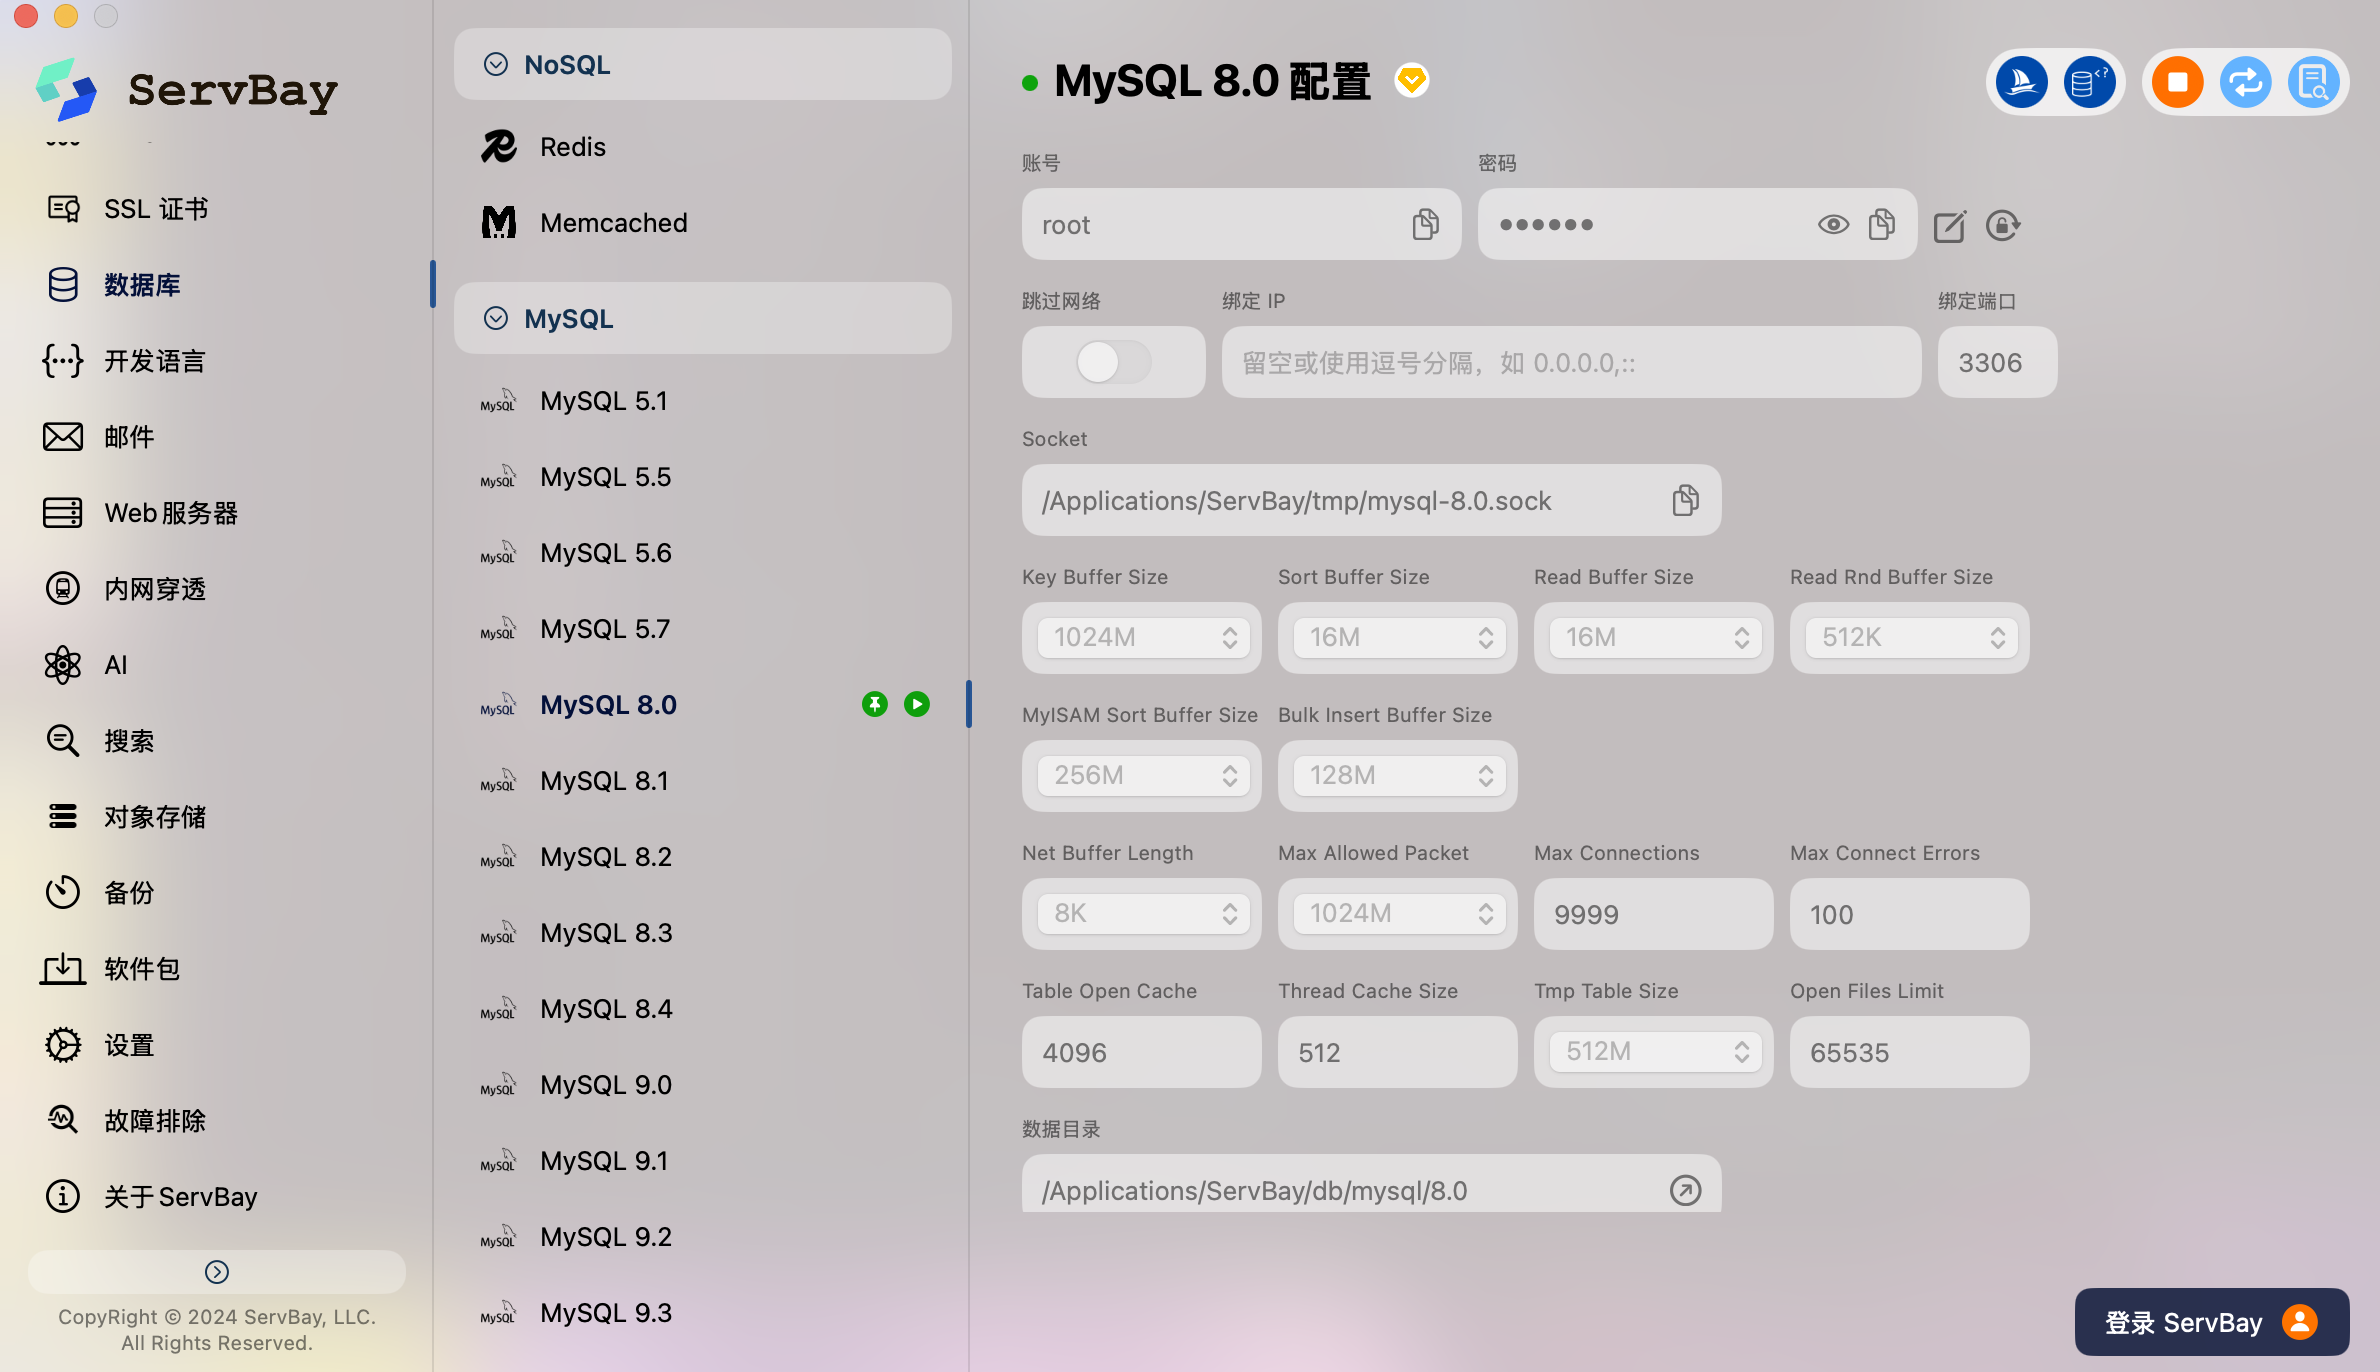Toggle the skip network switch
Image resolution: width=2380 pixels, height=1372 pixels.
(1113, 362)
